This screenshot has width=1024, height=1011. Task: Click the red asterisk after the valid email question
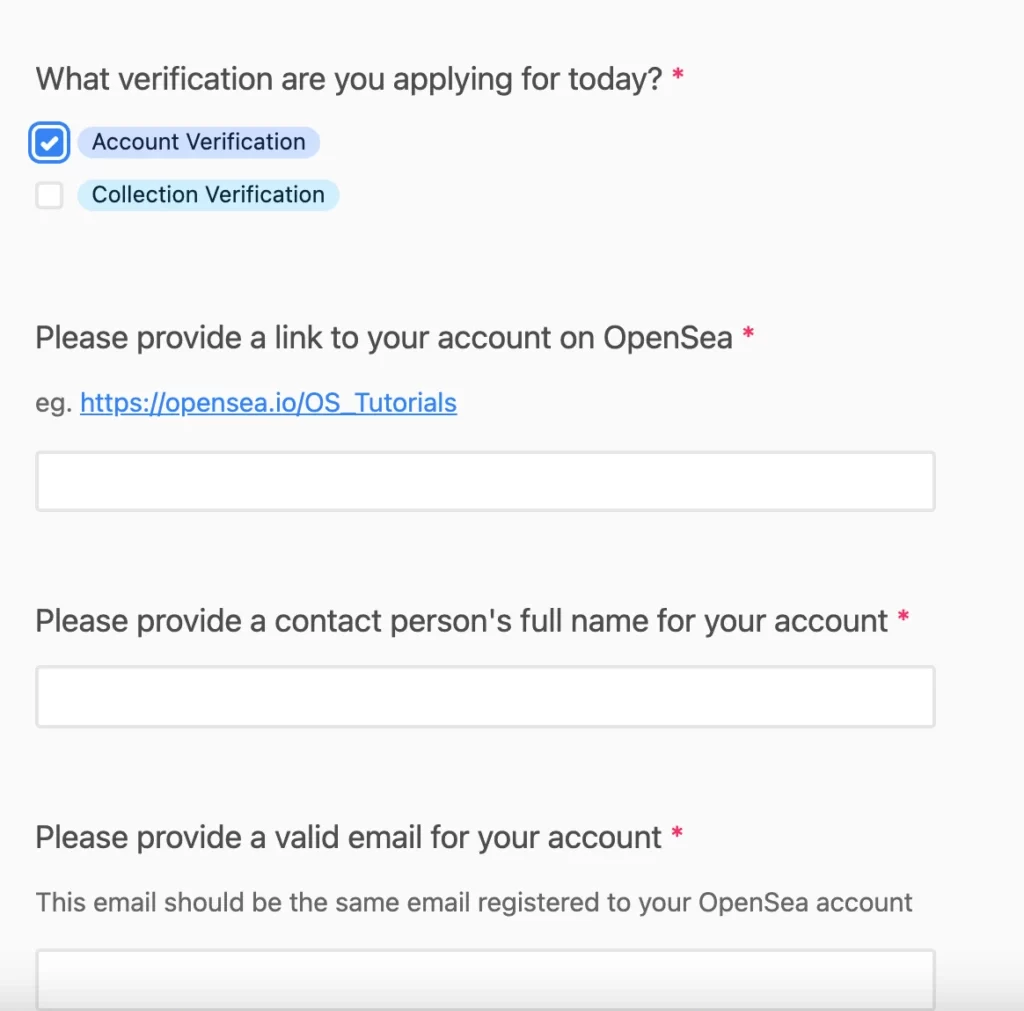click(x=677, y=833)
